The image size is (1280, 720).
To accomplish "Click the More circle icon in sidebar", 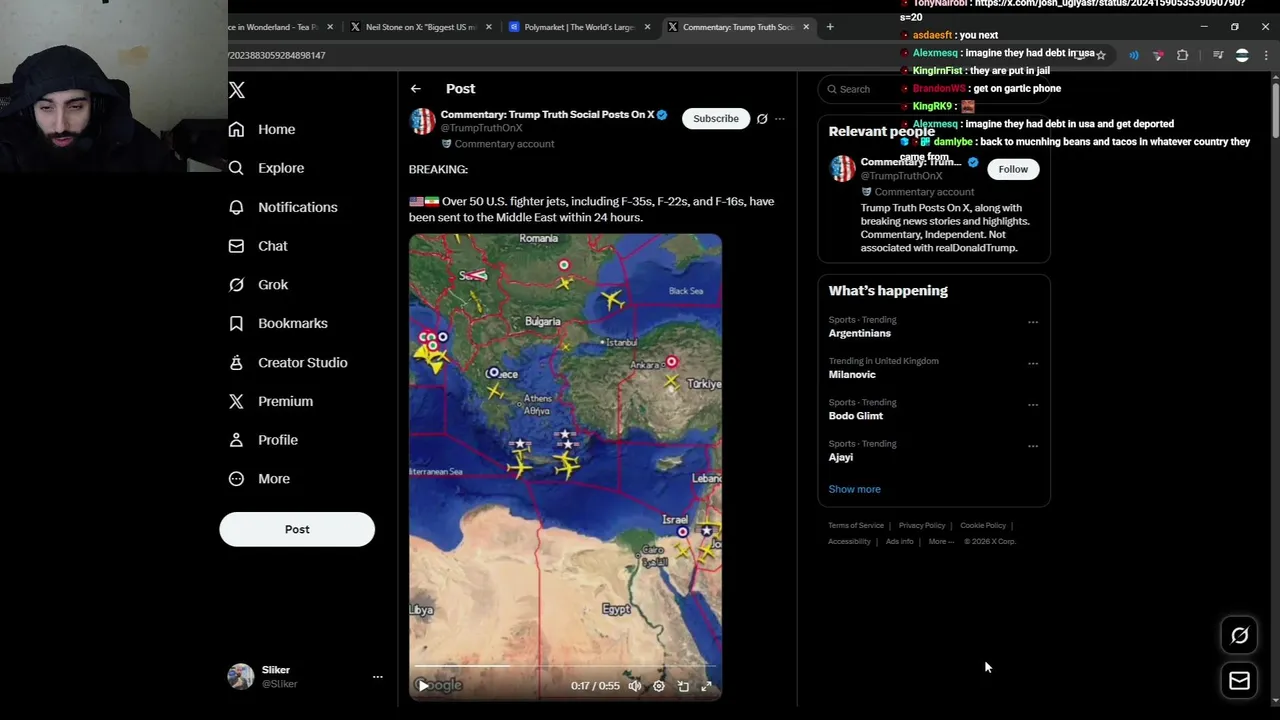I will click(236, 479).
